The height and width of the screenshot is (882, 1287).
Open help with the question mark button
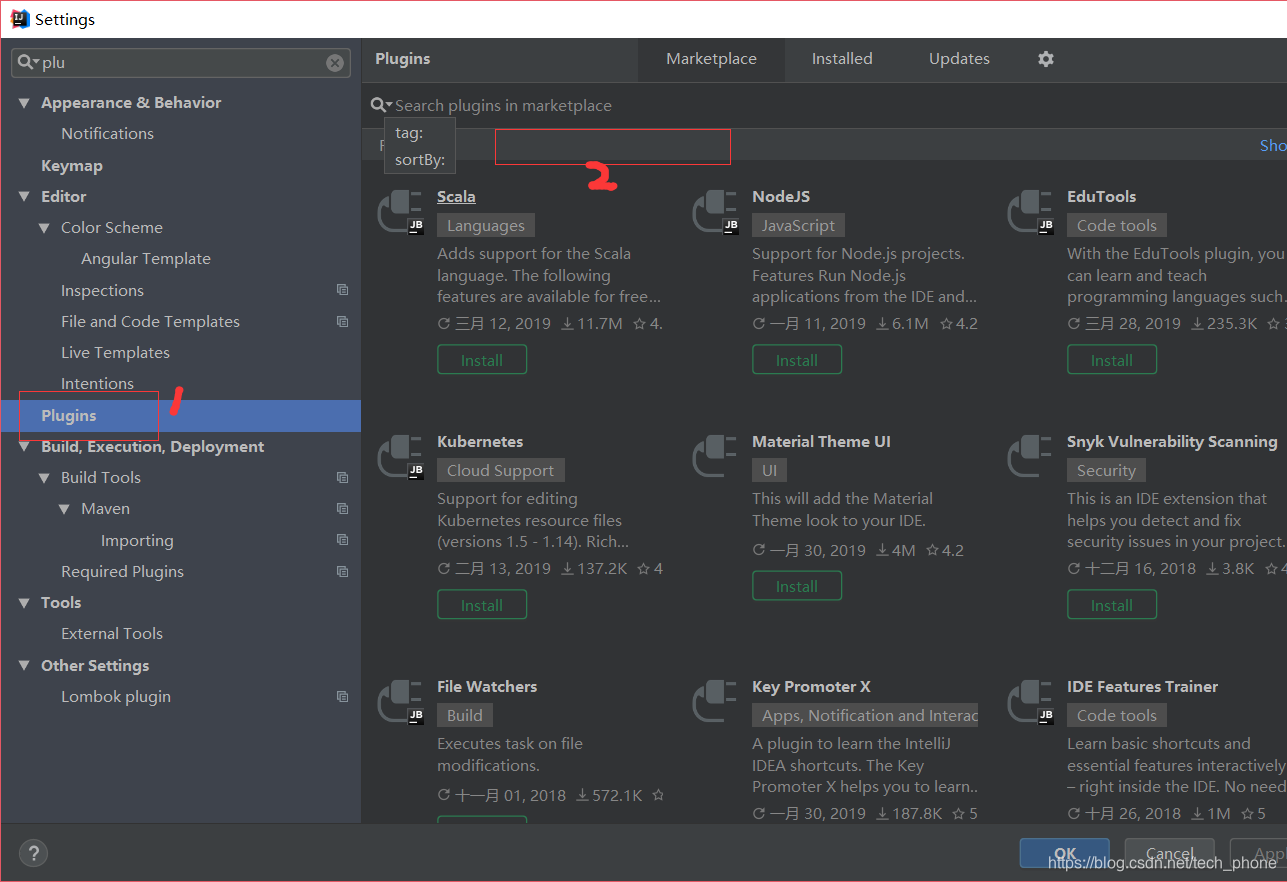pyautogui.click(x=33, y=853)
